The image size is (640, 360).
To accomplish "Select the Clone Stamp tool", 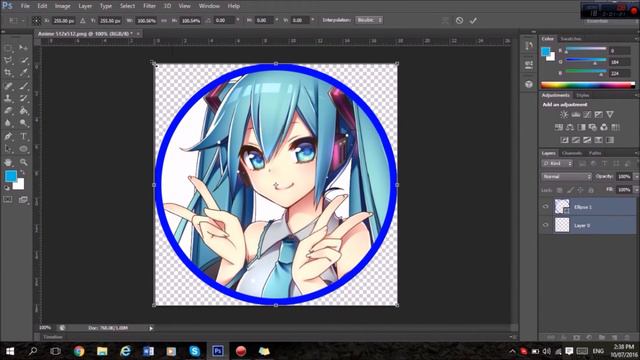I will [8, 98].
